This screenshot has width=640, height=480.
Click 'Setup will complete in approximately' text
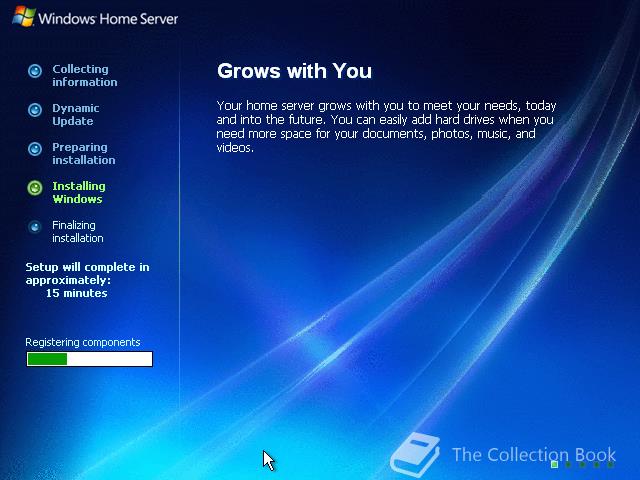(x=87, y=273)
